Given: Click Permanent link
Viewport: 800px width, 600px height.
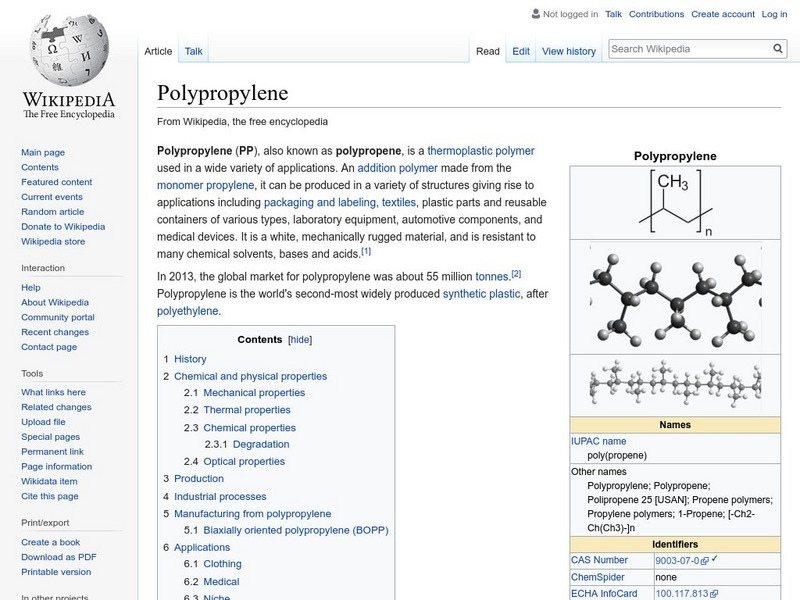Looking at the screenshot, I should 52,452.
